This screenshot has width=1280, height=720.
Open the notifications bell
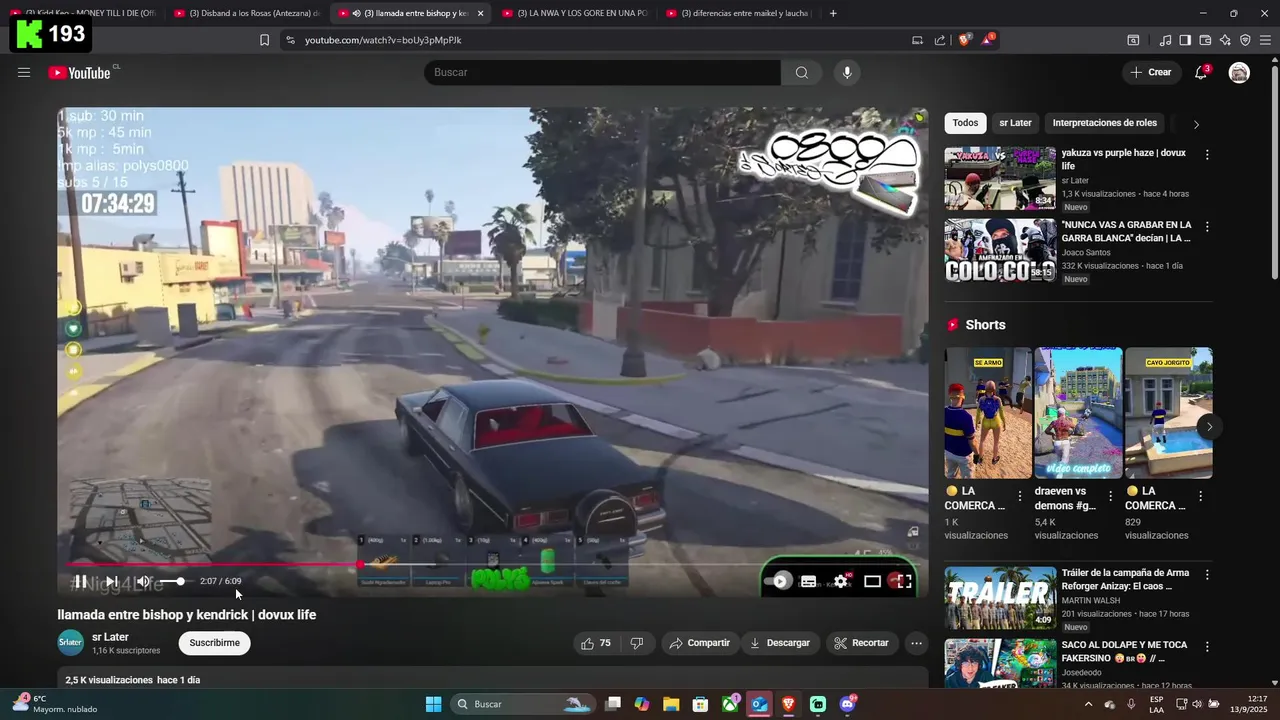tap(1201, 72)
